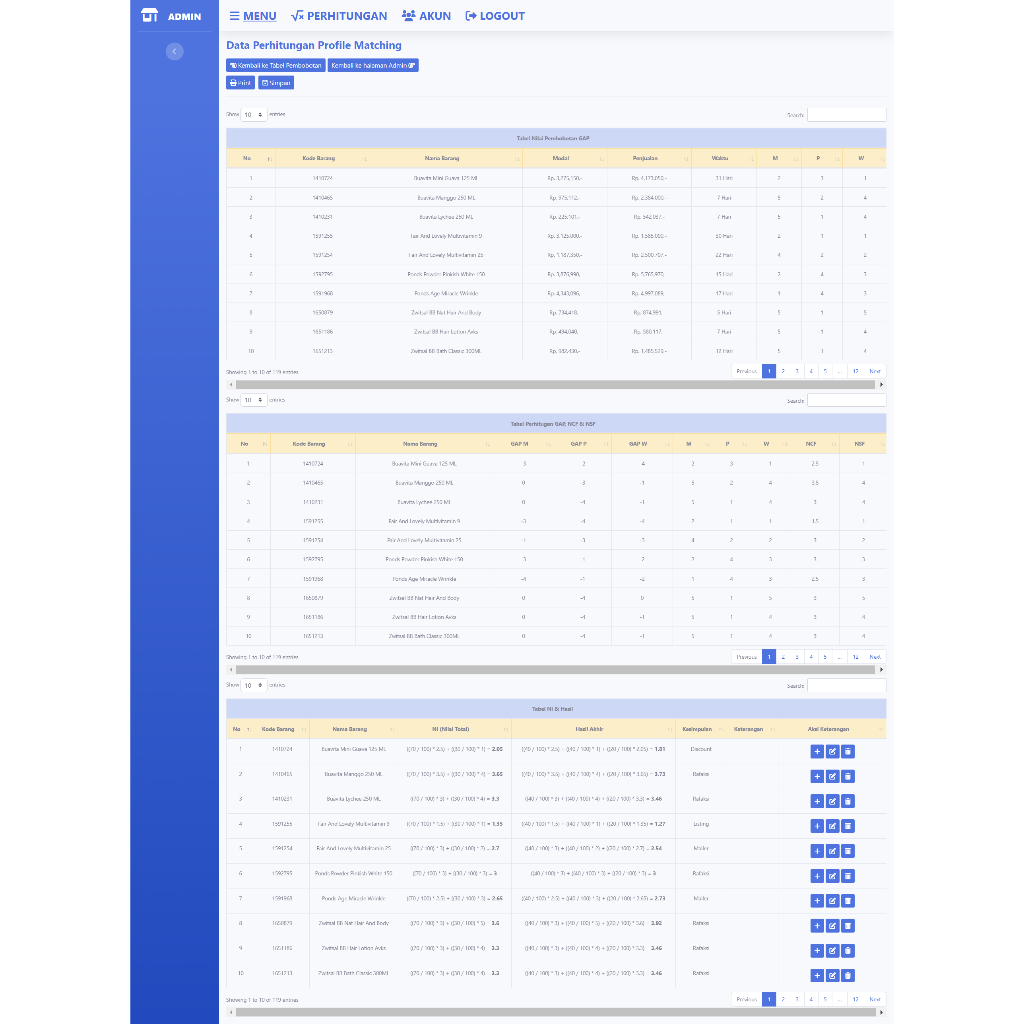Sort third table by Kesimpulan header
Image resolution: width=1024 pixels, height=1024 pixels.
[701, 729]
